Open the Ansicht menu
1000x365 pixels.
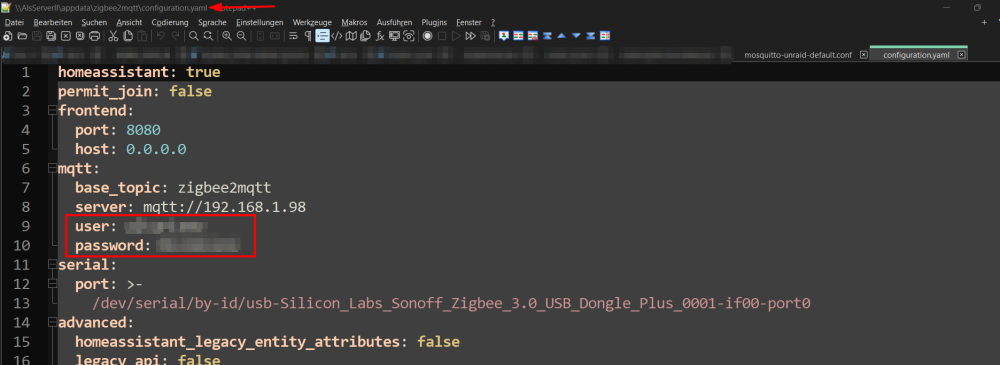[x=129, y=22]
